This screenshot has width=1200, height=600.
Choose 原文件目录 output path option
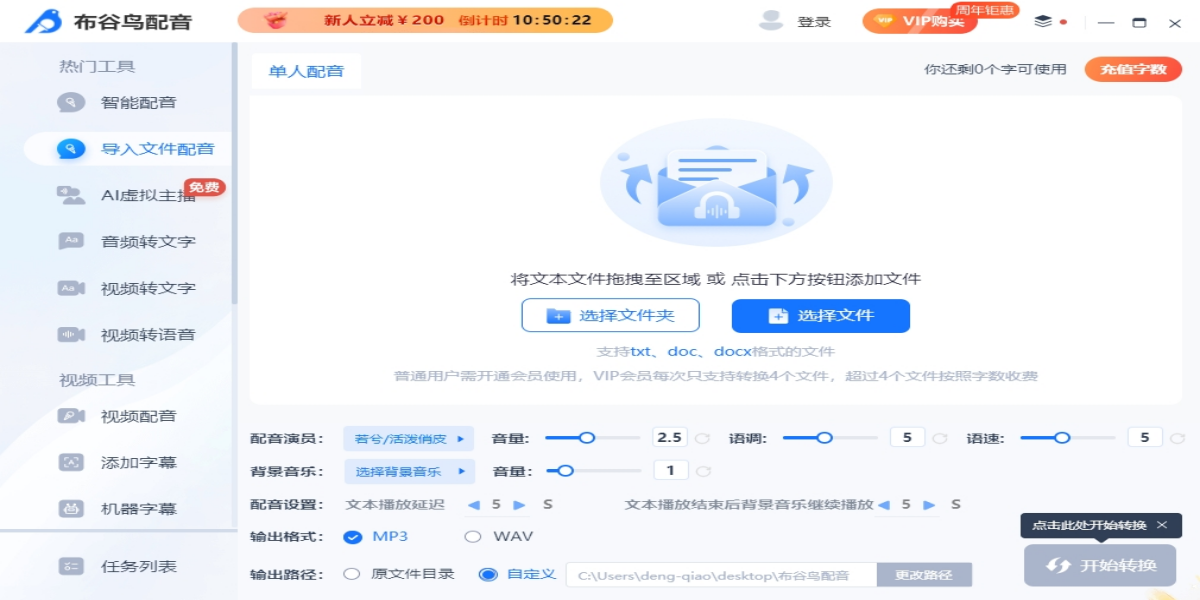point(352,574)
